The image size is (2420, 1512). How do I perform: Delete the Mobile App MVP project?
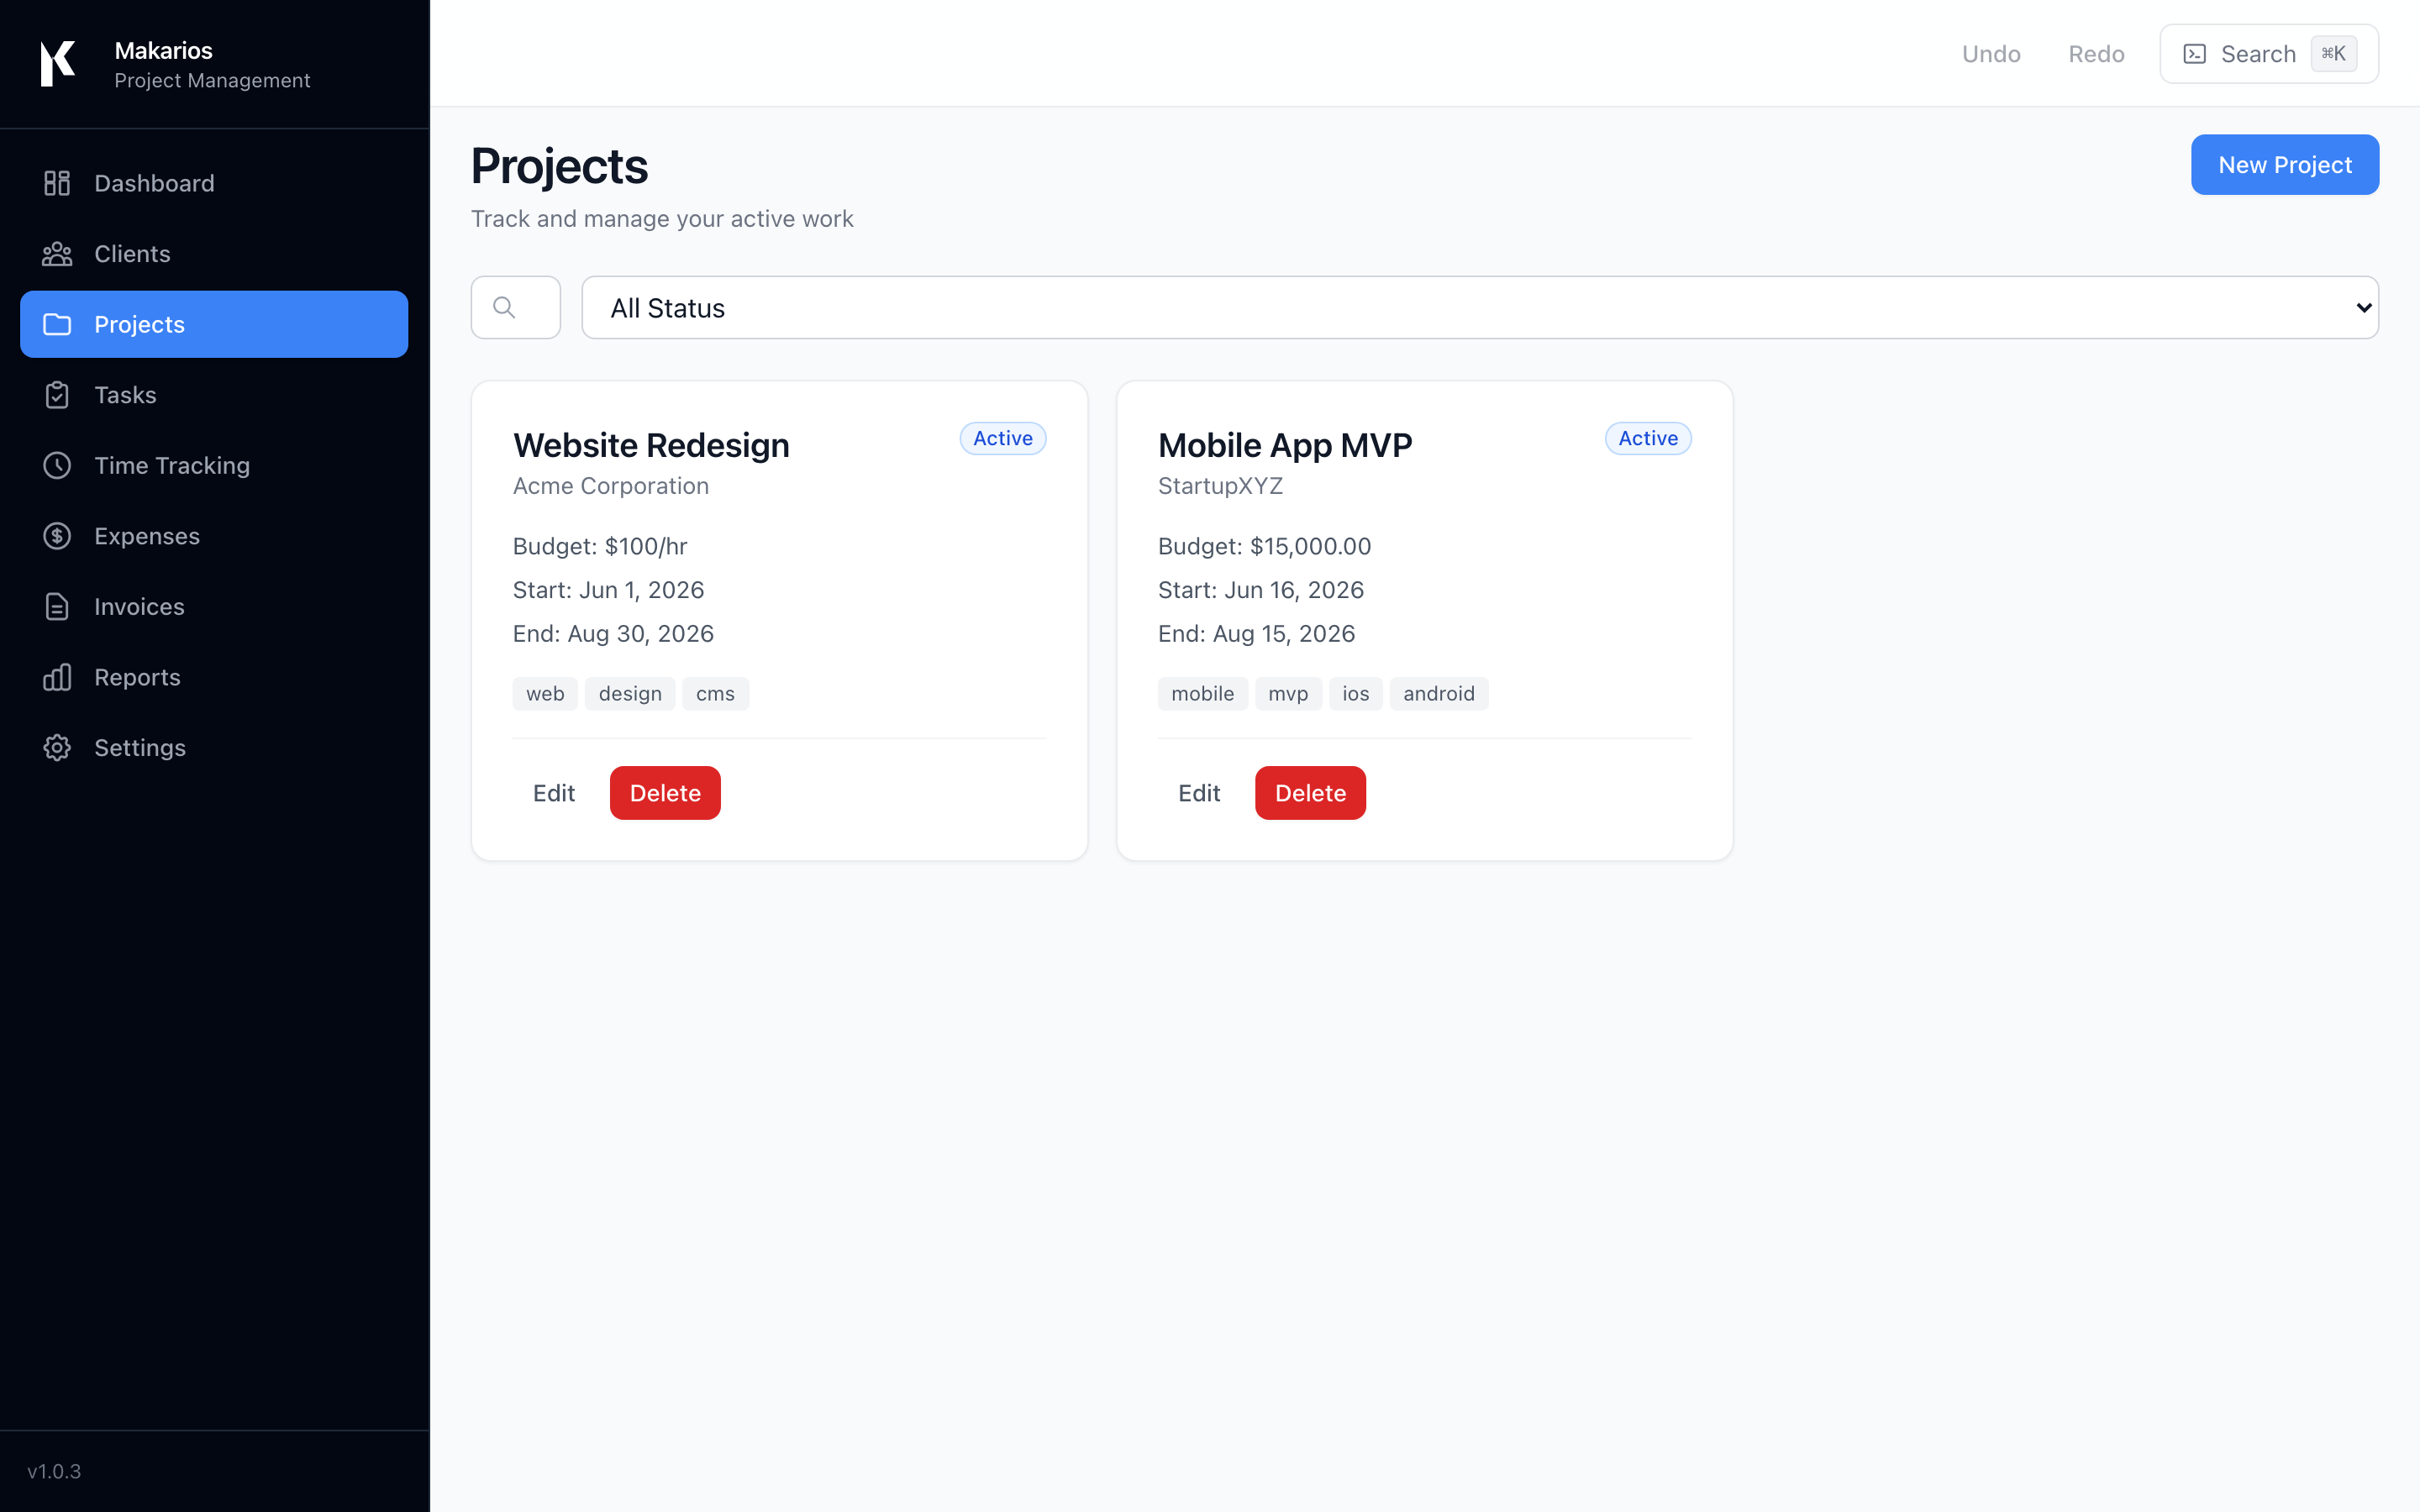click(1310, 793)
